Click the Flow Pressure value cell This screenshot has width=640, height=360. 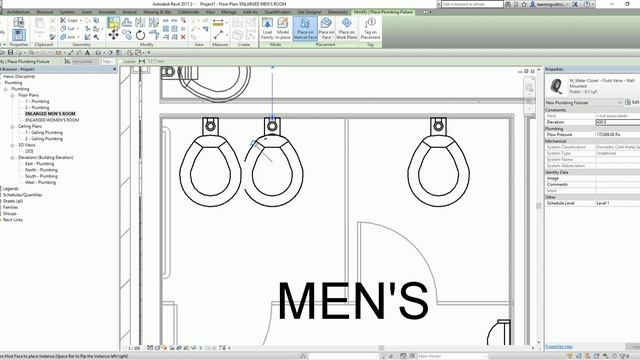[x=618, y=134]
